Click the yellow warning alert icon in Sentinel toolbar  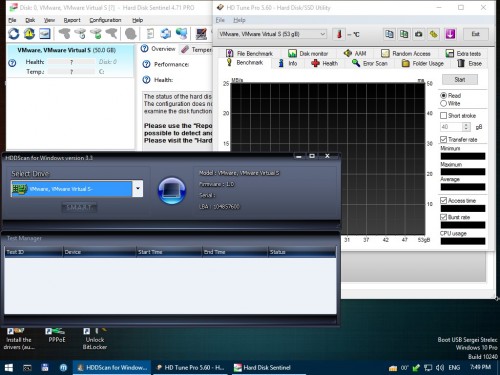29,34
